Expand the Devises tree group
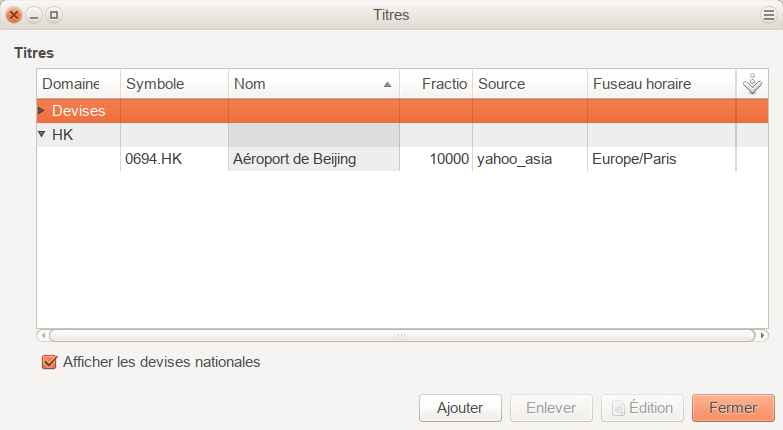 (42, 110)
